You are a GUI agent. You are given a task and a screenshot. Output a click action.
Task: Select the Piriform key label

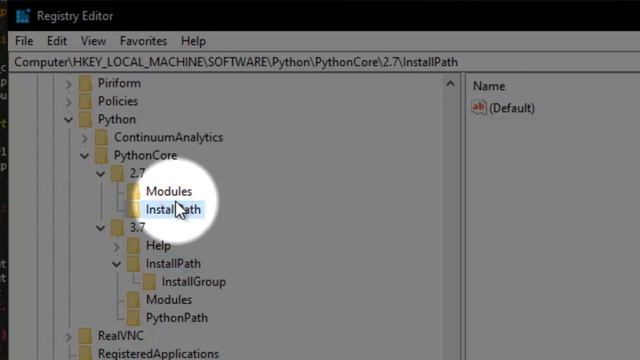pos(119,83)
